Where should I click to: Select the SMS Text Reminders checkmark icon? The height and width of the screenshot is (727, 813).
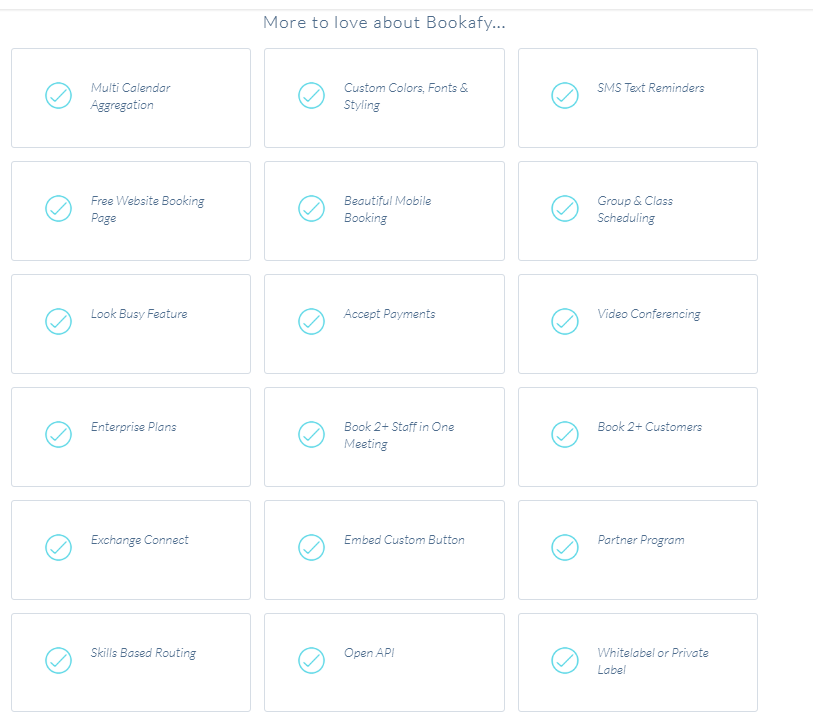[x=564, y=96]
